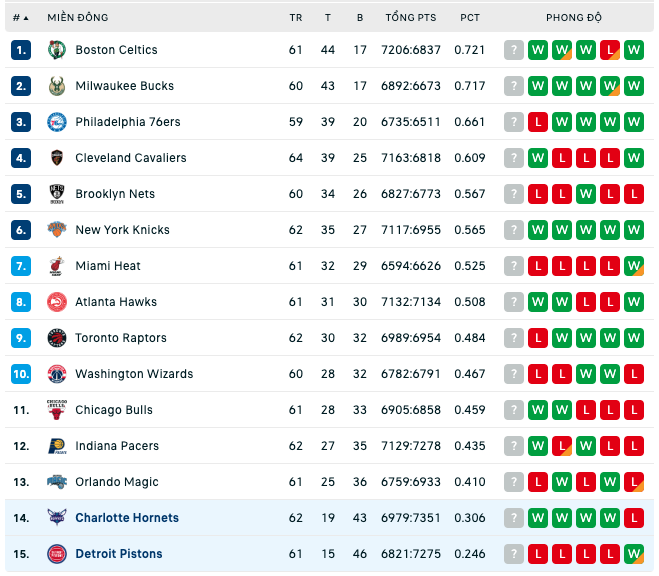Click the Washington Wizards rank 10 badge

[21, 374]
